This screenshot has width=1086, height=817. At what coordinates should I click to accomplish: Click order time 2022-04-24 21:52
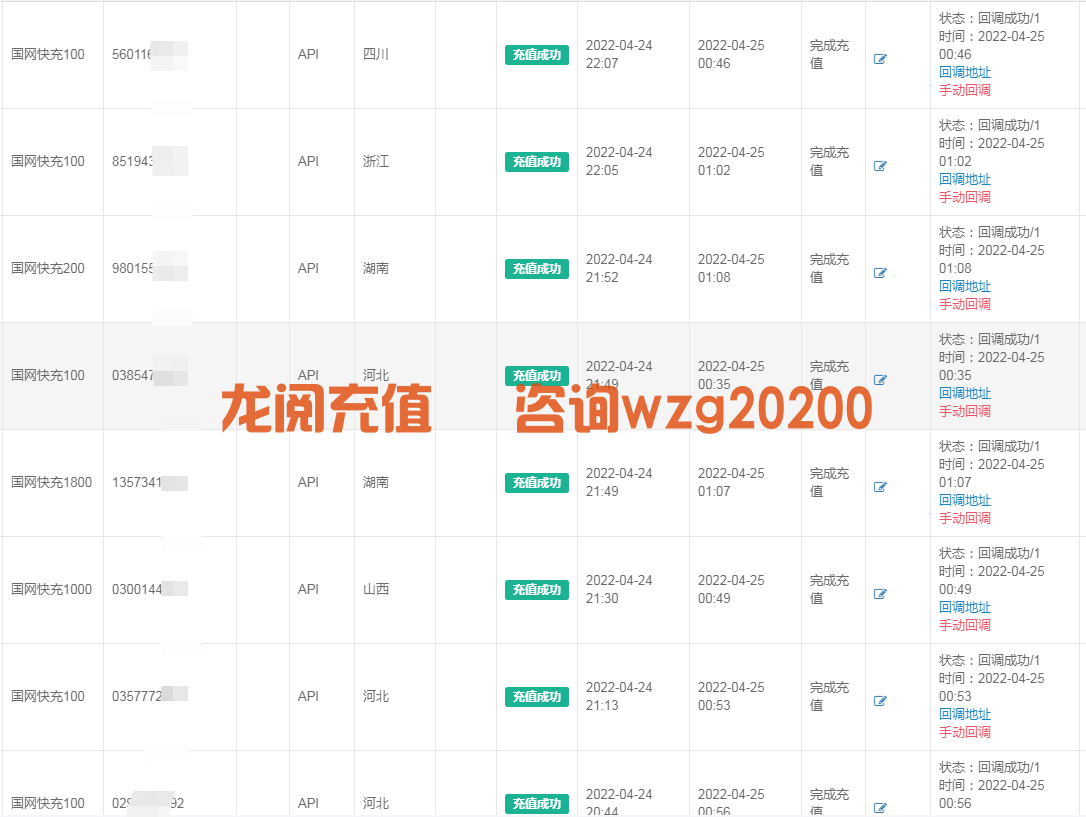(619, 268)
